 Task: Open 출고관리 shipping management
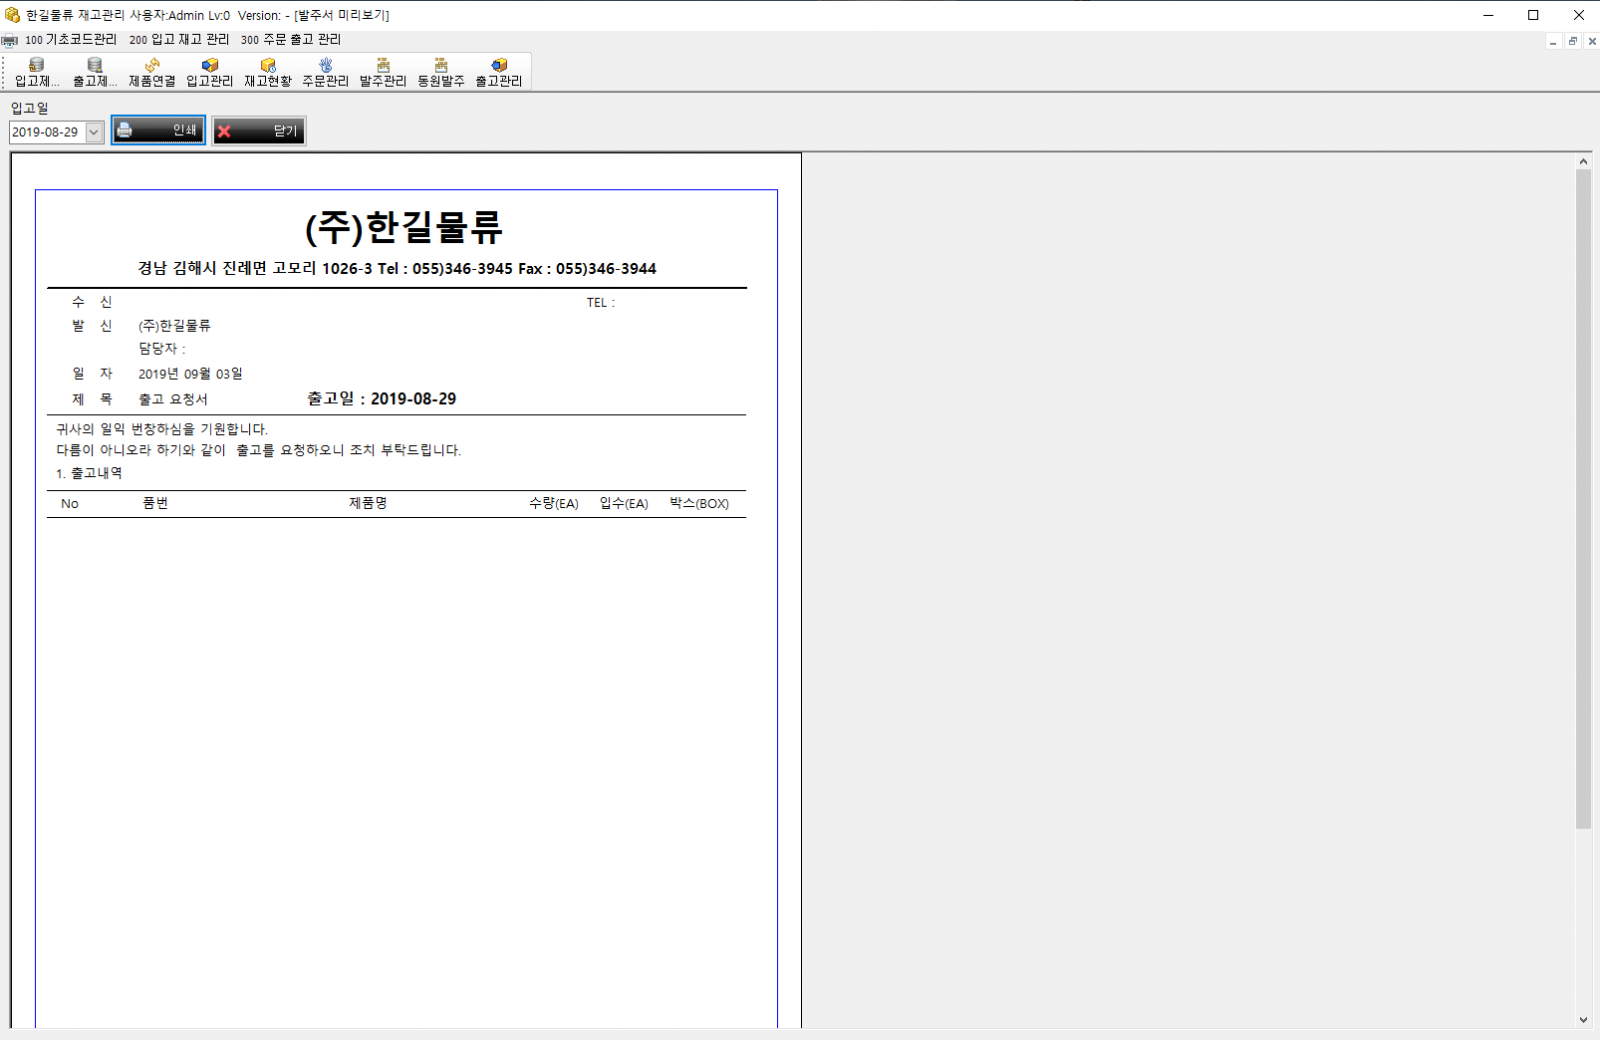(499, 72)
